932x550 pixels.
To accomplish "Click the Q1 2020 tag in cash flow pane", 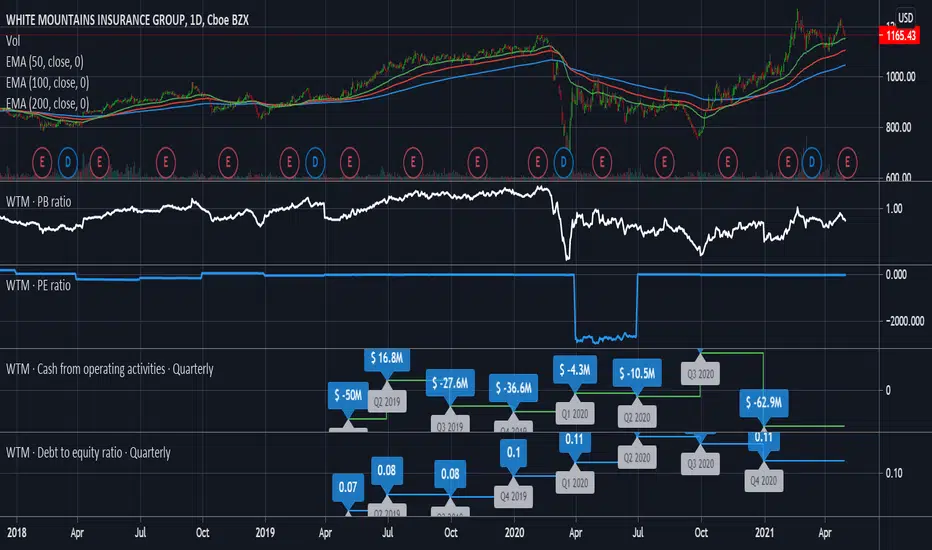I will point(575,414).
